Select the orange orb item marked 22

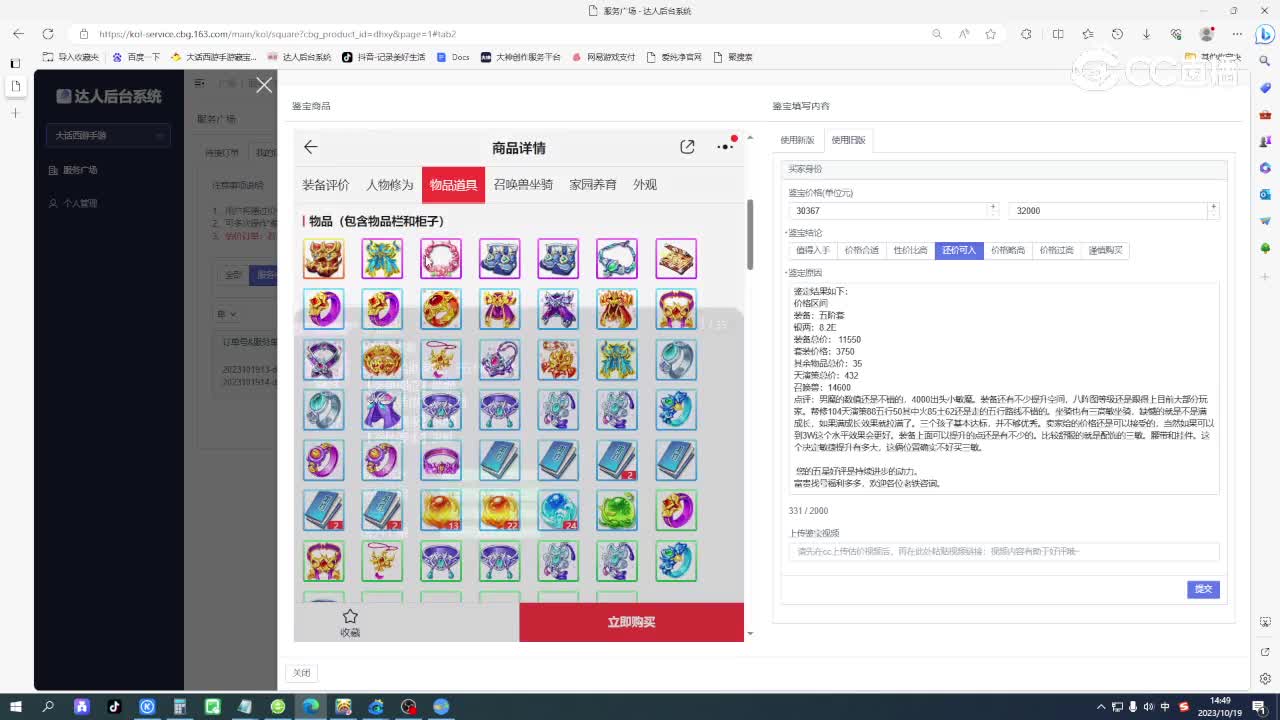(500, 510)
